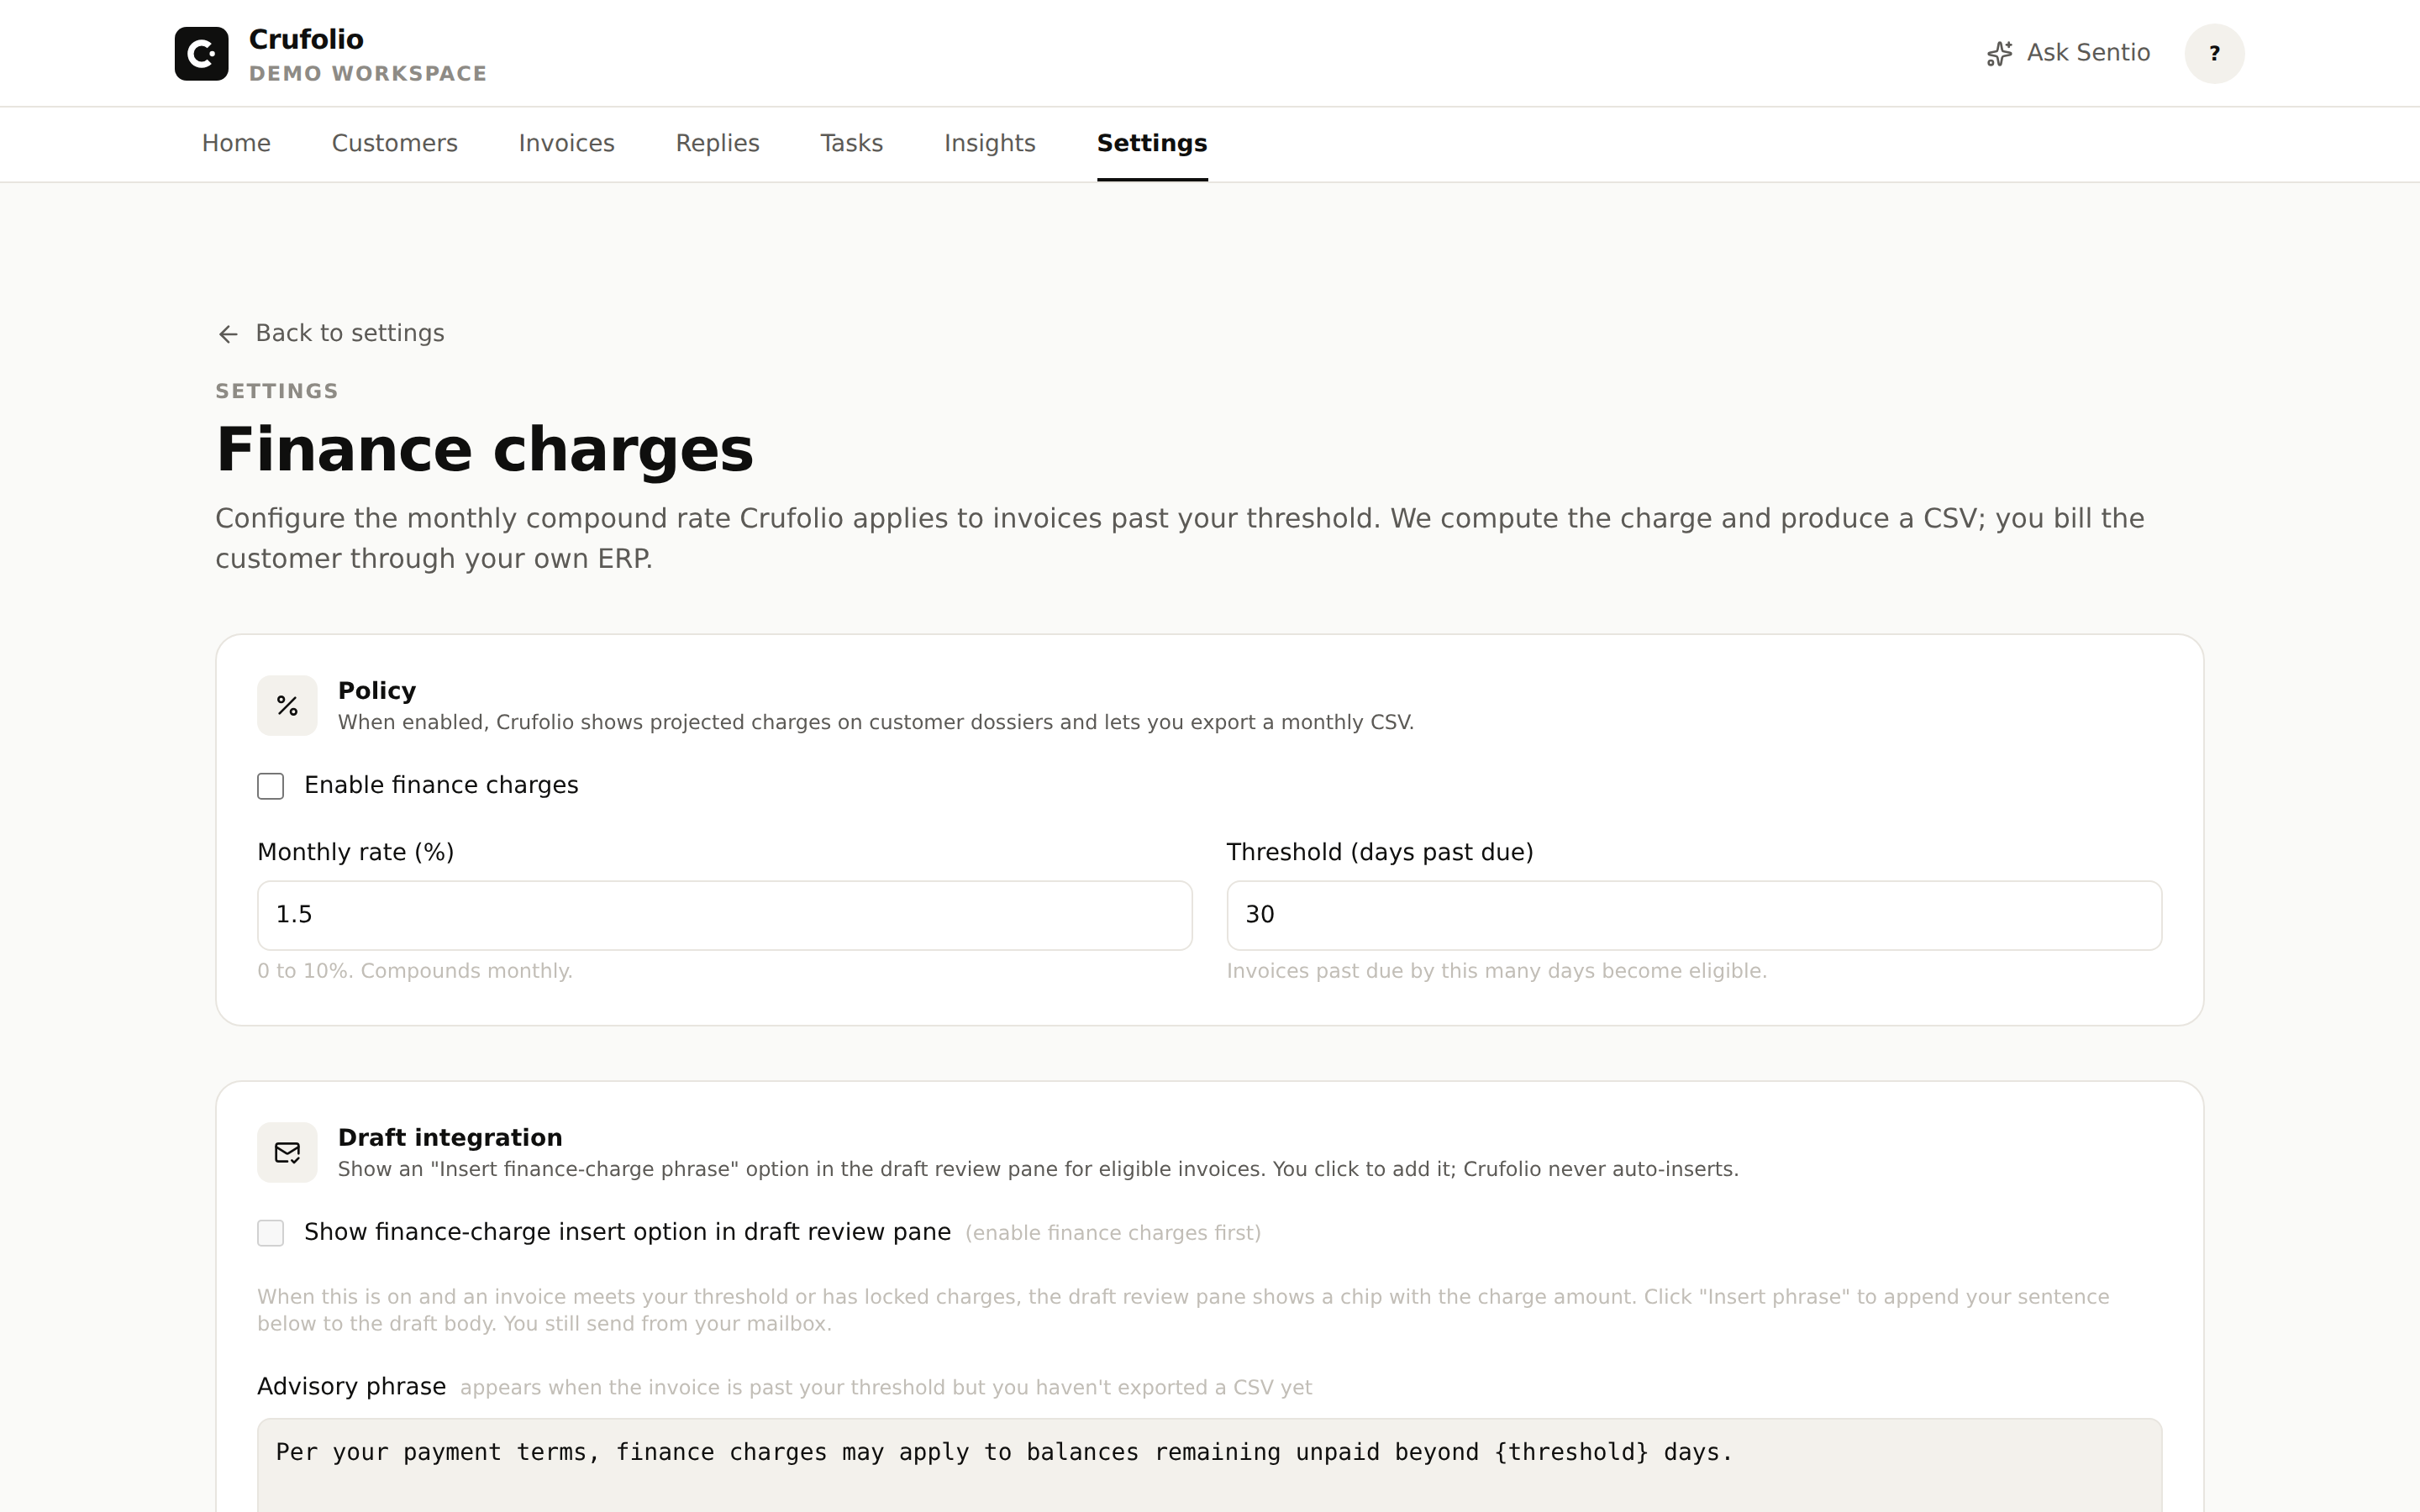Click the Crufolio workspace name

[306, 39]
